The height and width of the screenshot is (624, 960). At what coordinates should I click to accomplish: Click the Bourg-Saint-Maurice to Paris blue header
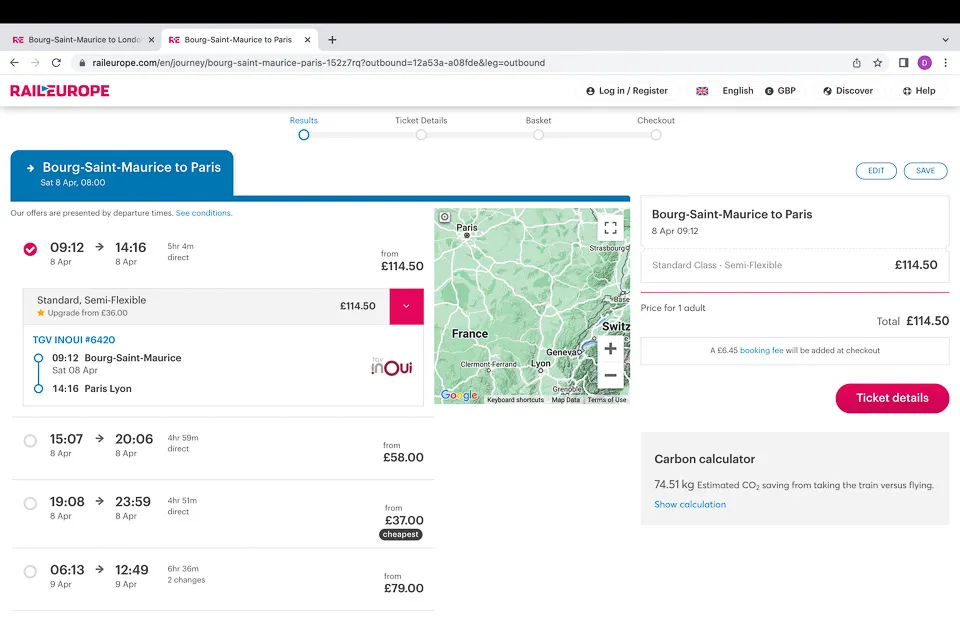(122, 173)
